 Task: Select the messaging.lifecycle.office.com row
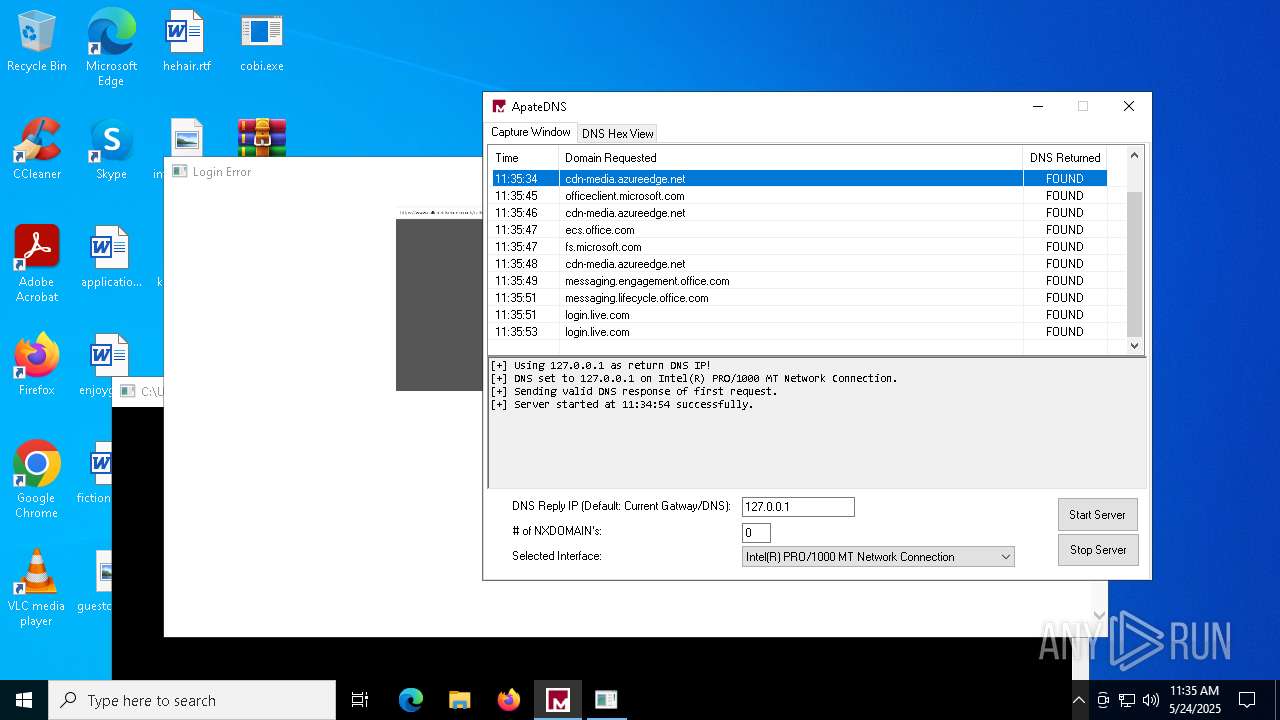tap(798, 298)
